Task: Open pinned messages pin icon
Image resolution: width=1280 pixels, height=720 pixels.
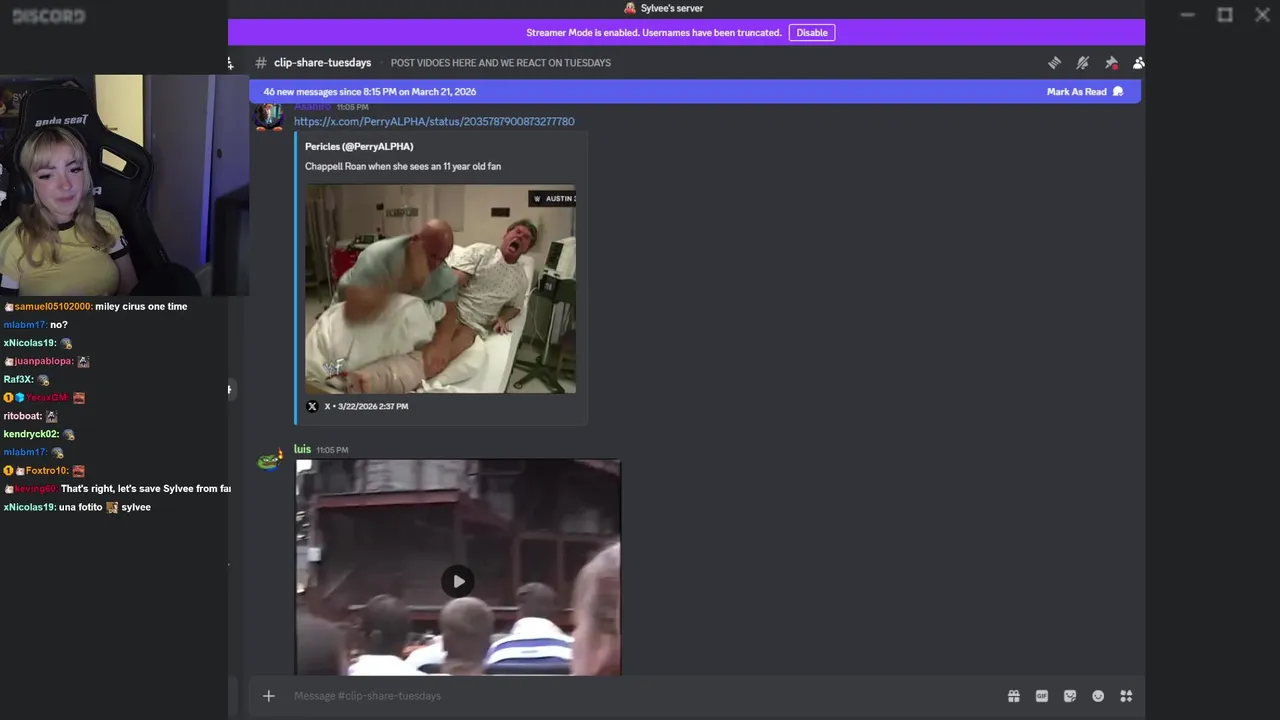Action: point(1111,63)
